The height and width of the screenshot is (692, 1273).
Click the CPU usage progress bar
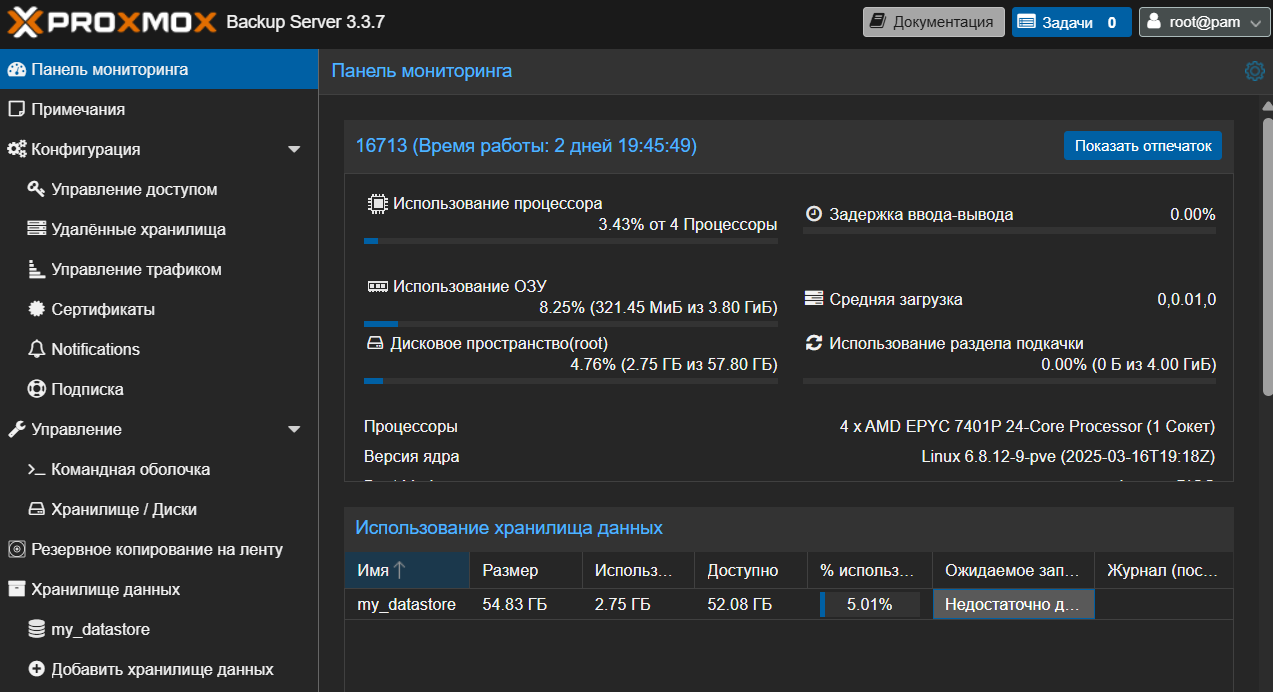pos(570,241)
